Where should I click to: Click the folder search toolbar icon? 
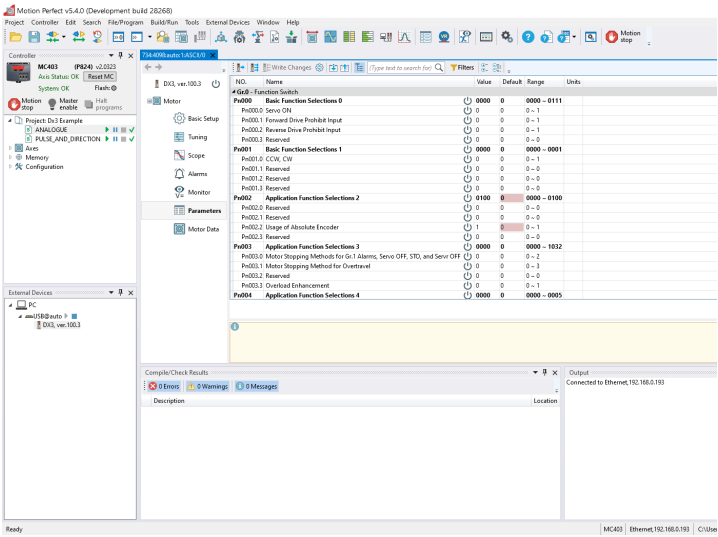click(163, 37)
